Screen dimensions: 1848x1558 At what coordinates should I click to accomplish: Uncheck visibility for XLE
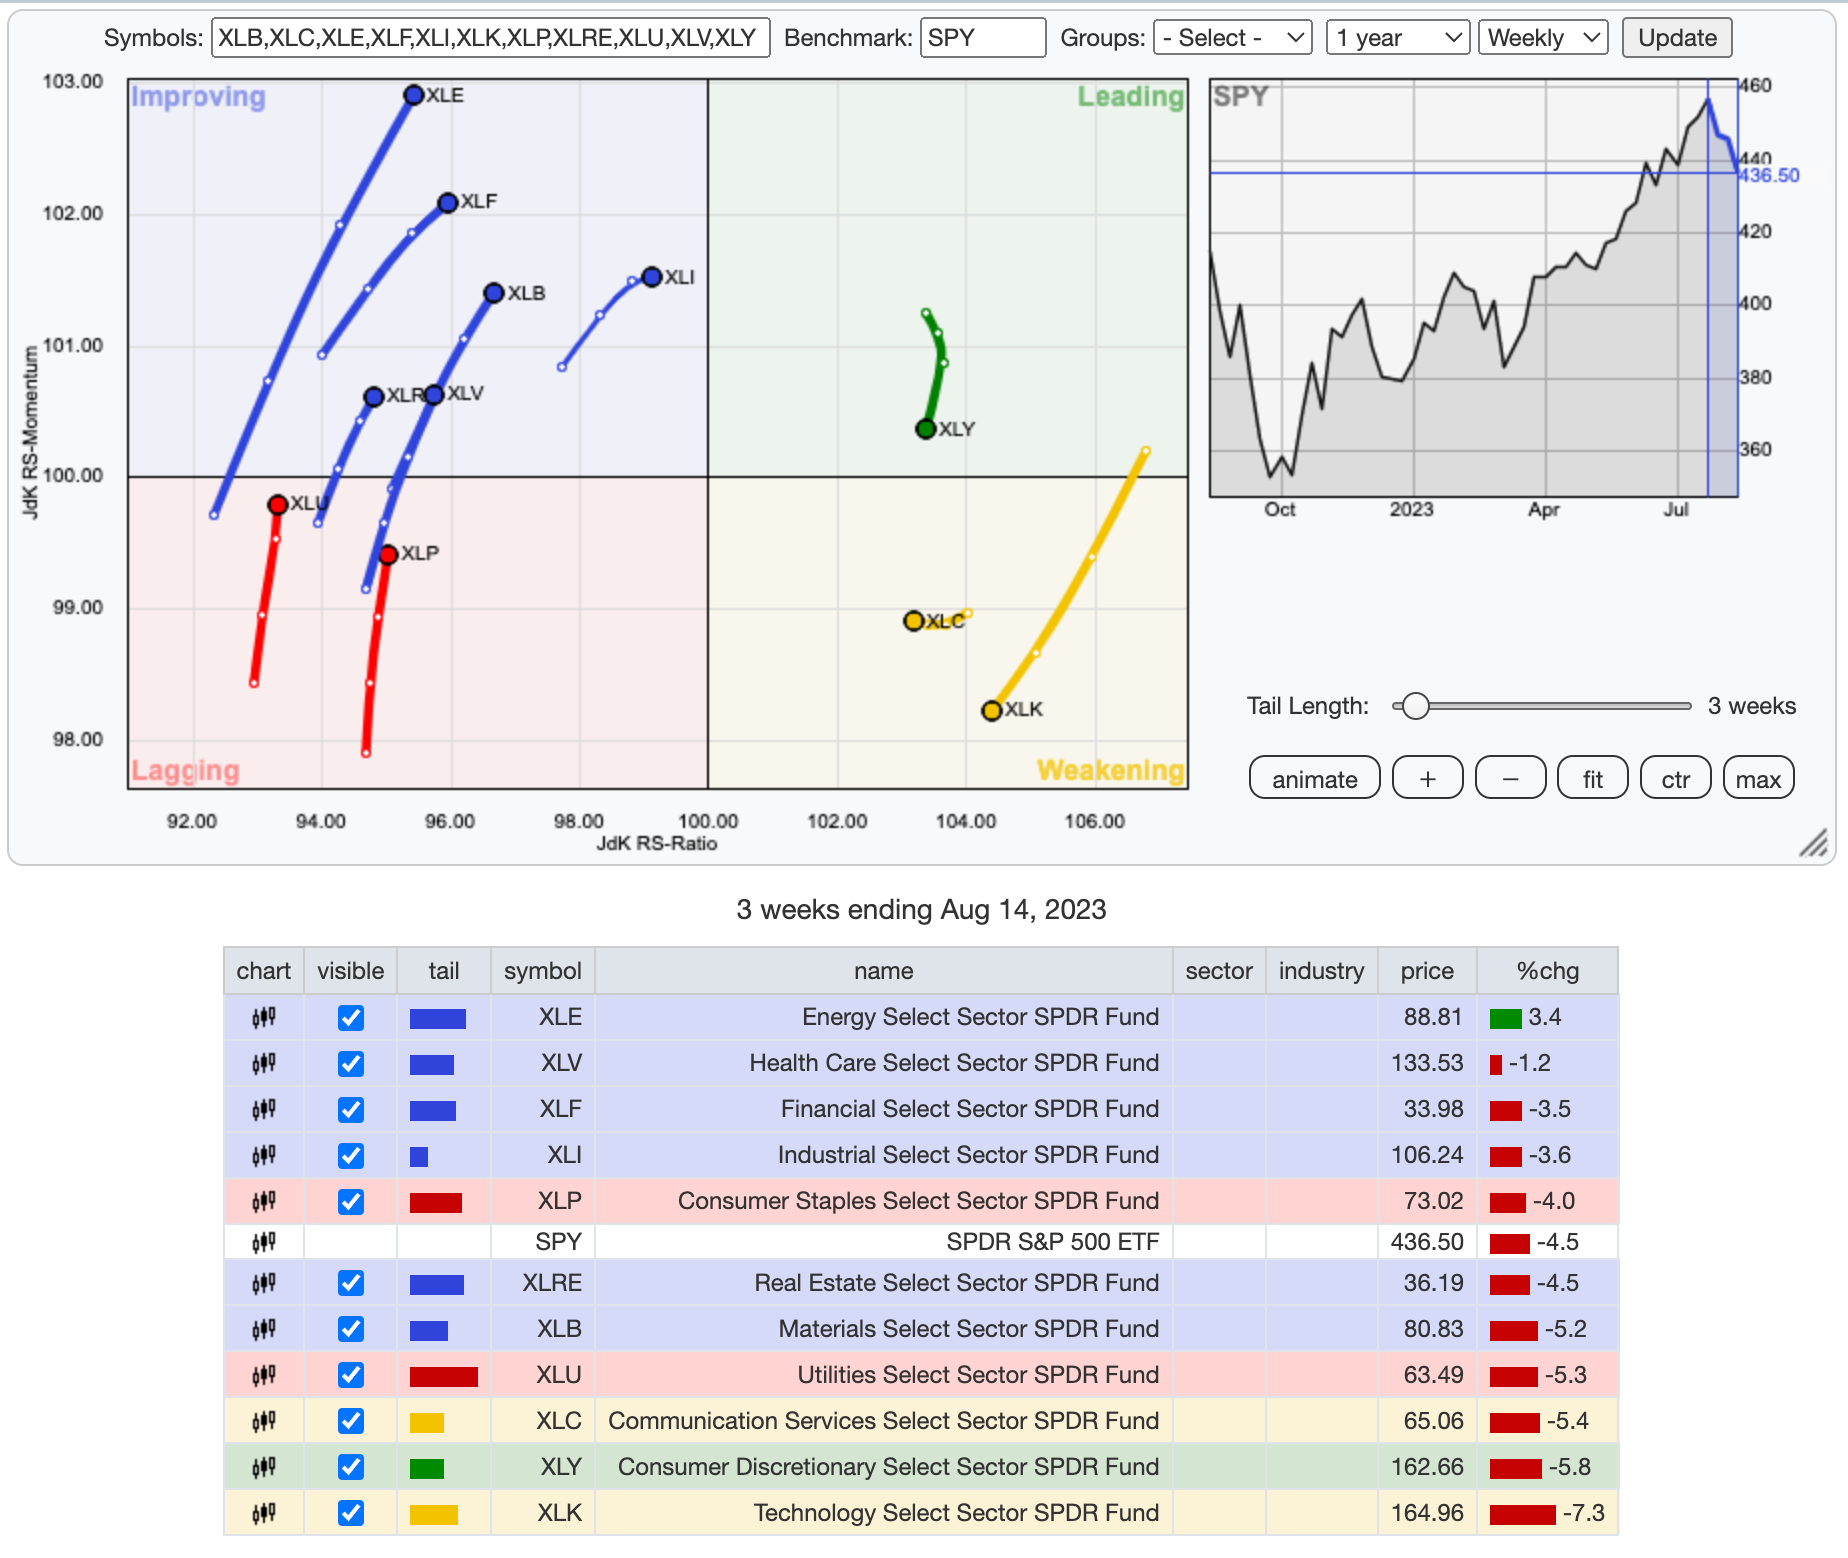point(351,1018)
